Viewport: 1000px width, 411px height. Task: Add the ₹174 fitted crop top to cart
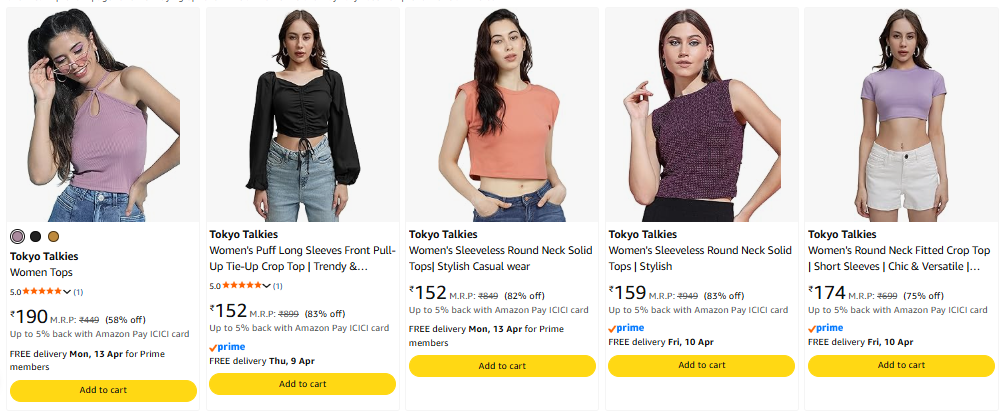pyautogui.click(x=901, y=365)
